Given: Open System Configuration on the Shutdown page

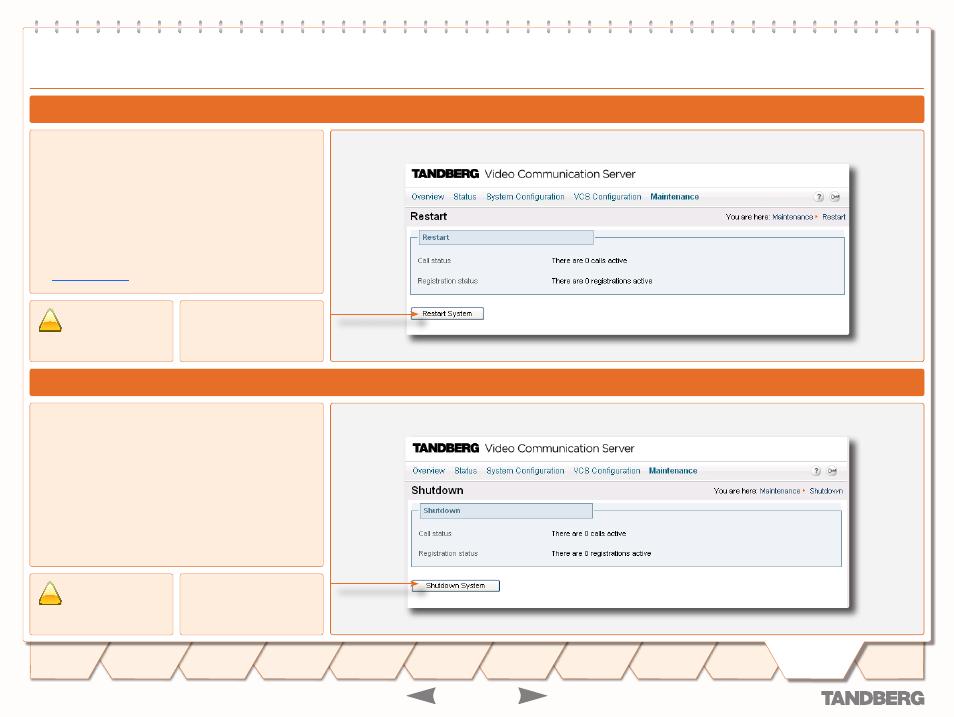Looking at the screenshot, I should pos(525,470).
